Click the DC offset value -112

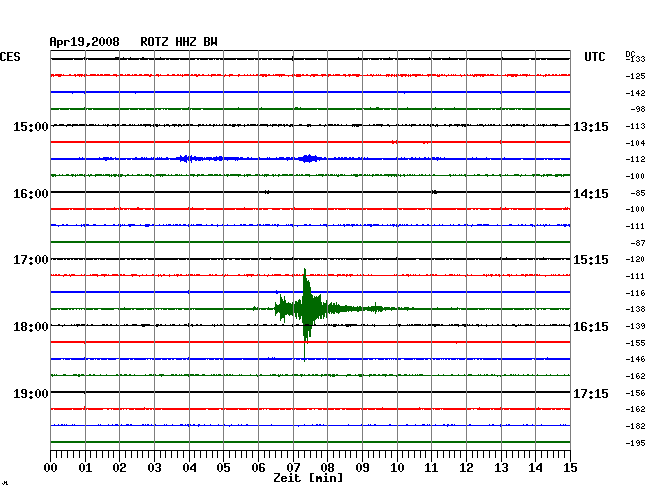coord(635,159)
